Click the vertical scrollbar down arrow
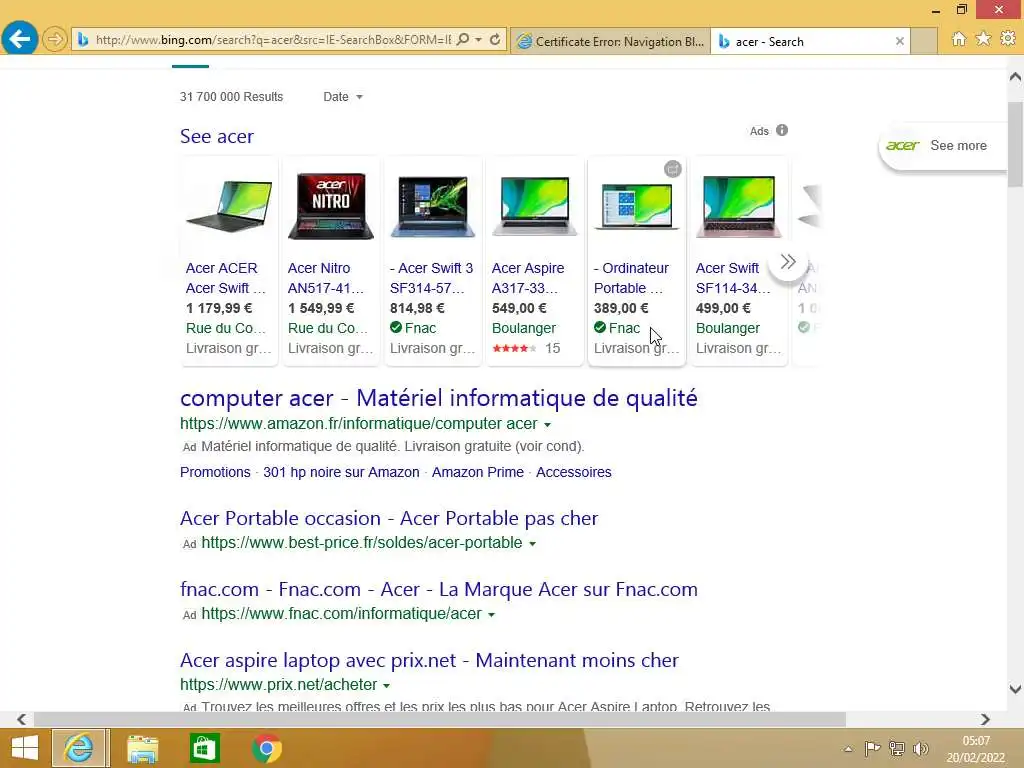The width and height of the screenshot is (1024, 768). (x=1016, y=689)
